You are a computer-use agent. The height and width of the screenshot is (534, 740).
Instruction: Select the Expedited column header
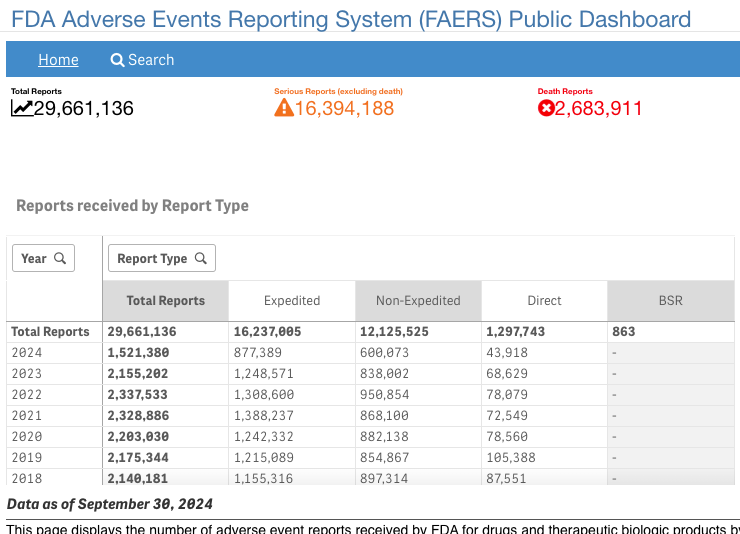point(292,301)
